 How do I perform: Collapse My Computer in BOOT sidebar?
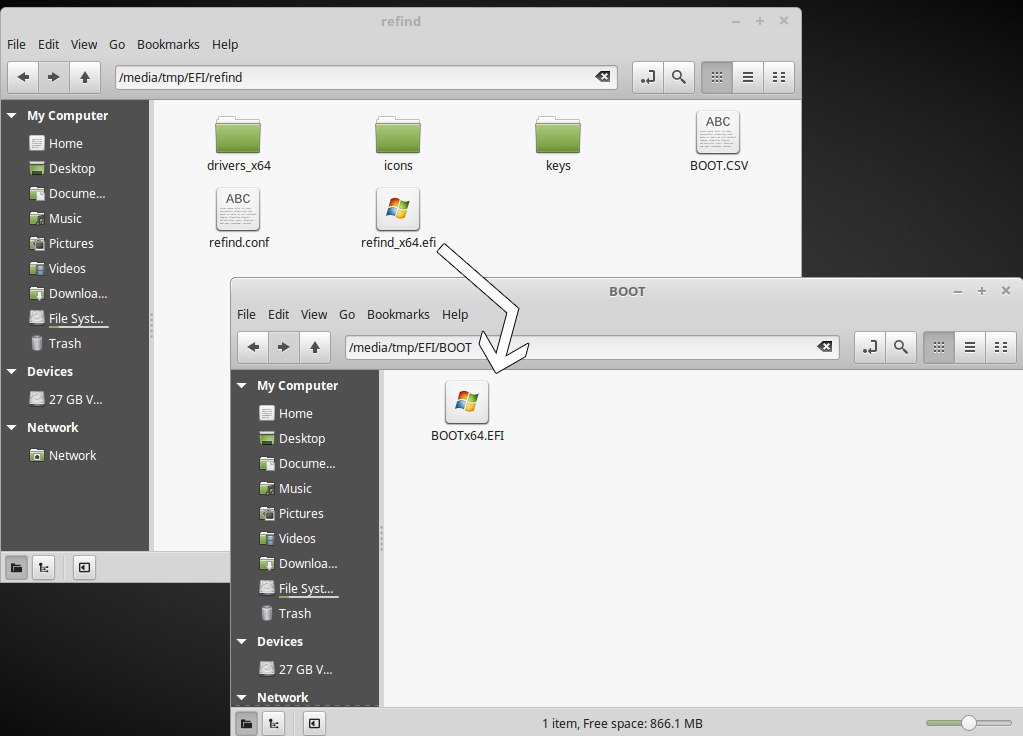(x=241, y=386)
